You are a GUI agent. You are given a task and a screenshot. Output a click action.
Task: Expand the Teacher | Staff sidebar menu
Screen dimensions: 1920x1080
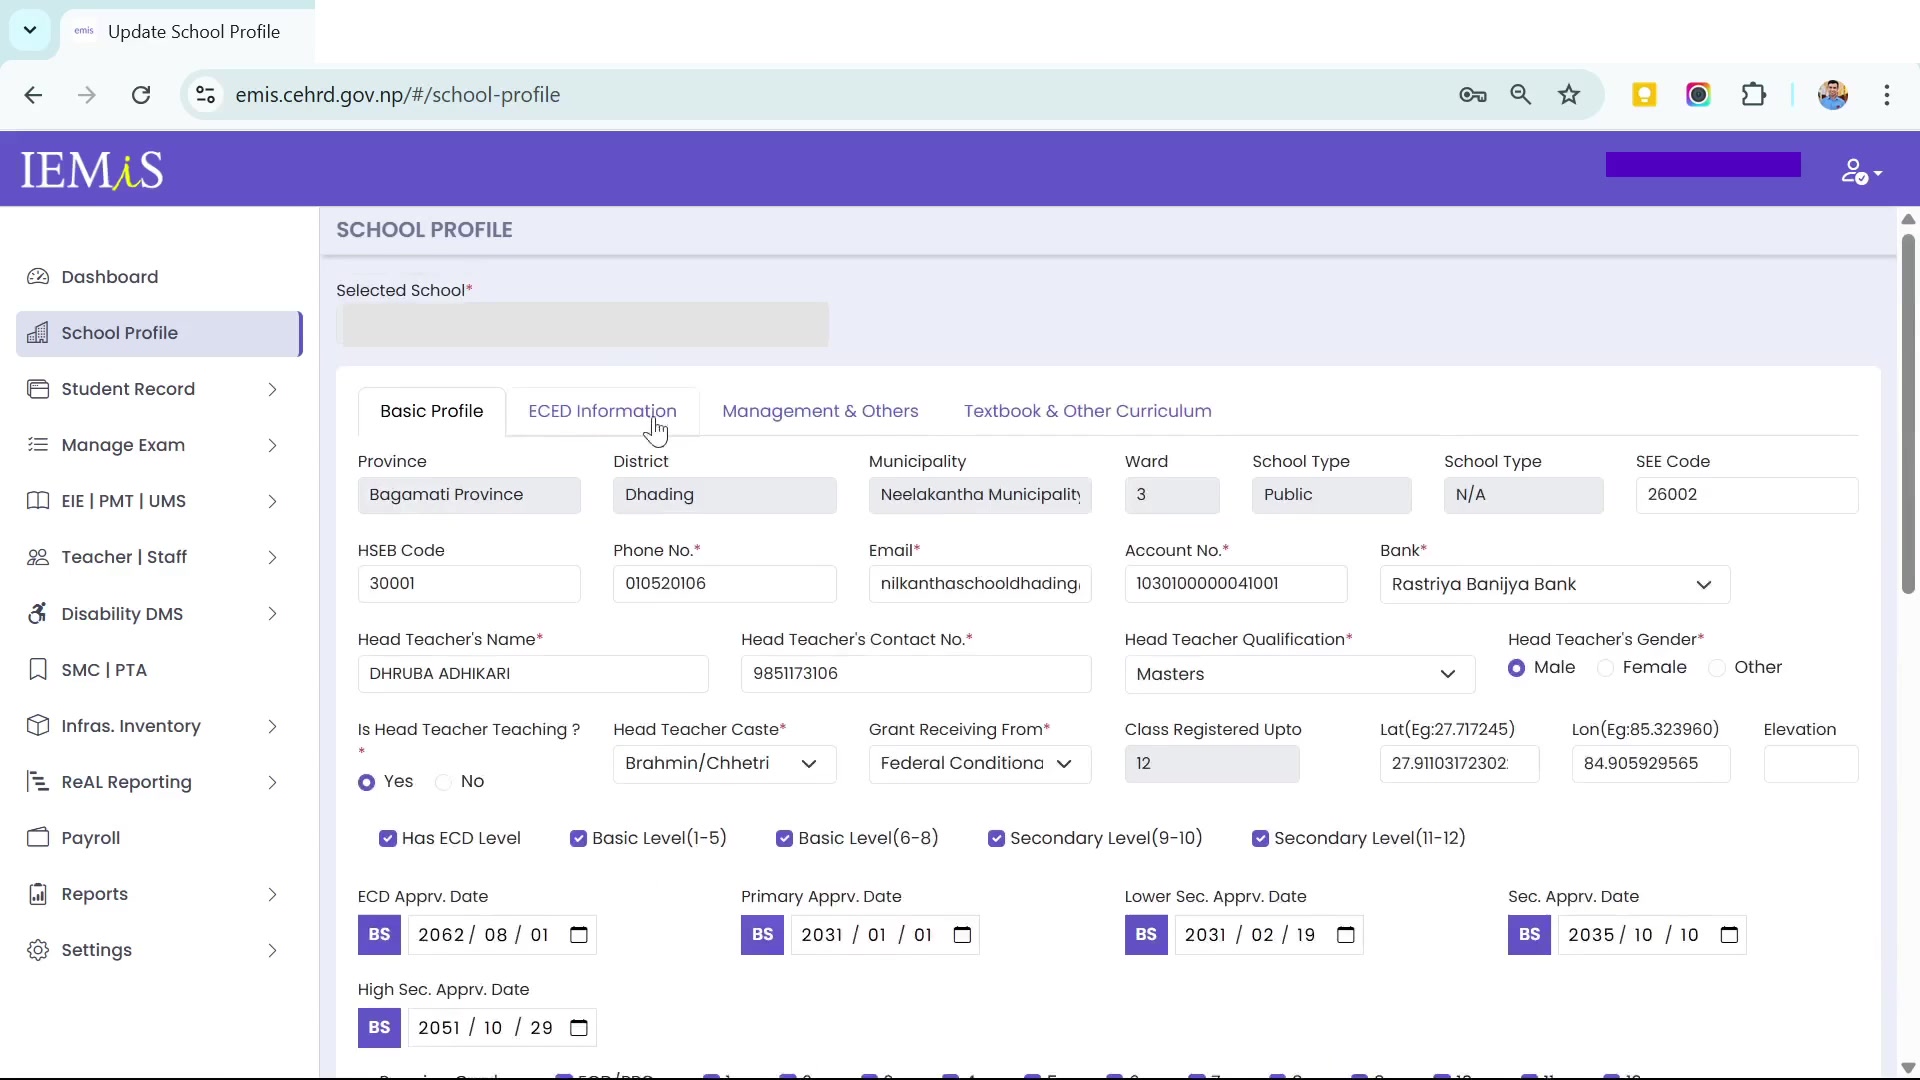click(159, 557)
